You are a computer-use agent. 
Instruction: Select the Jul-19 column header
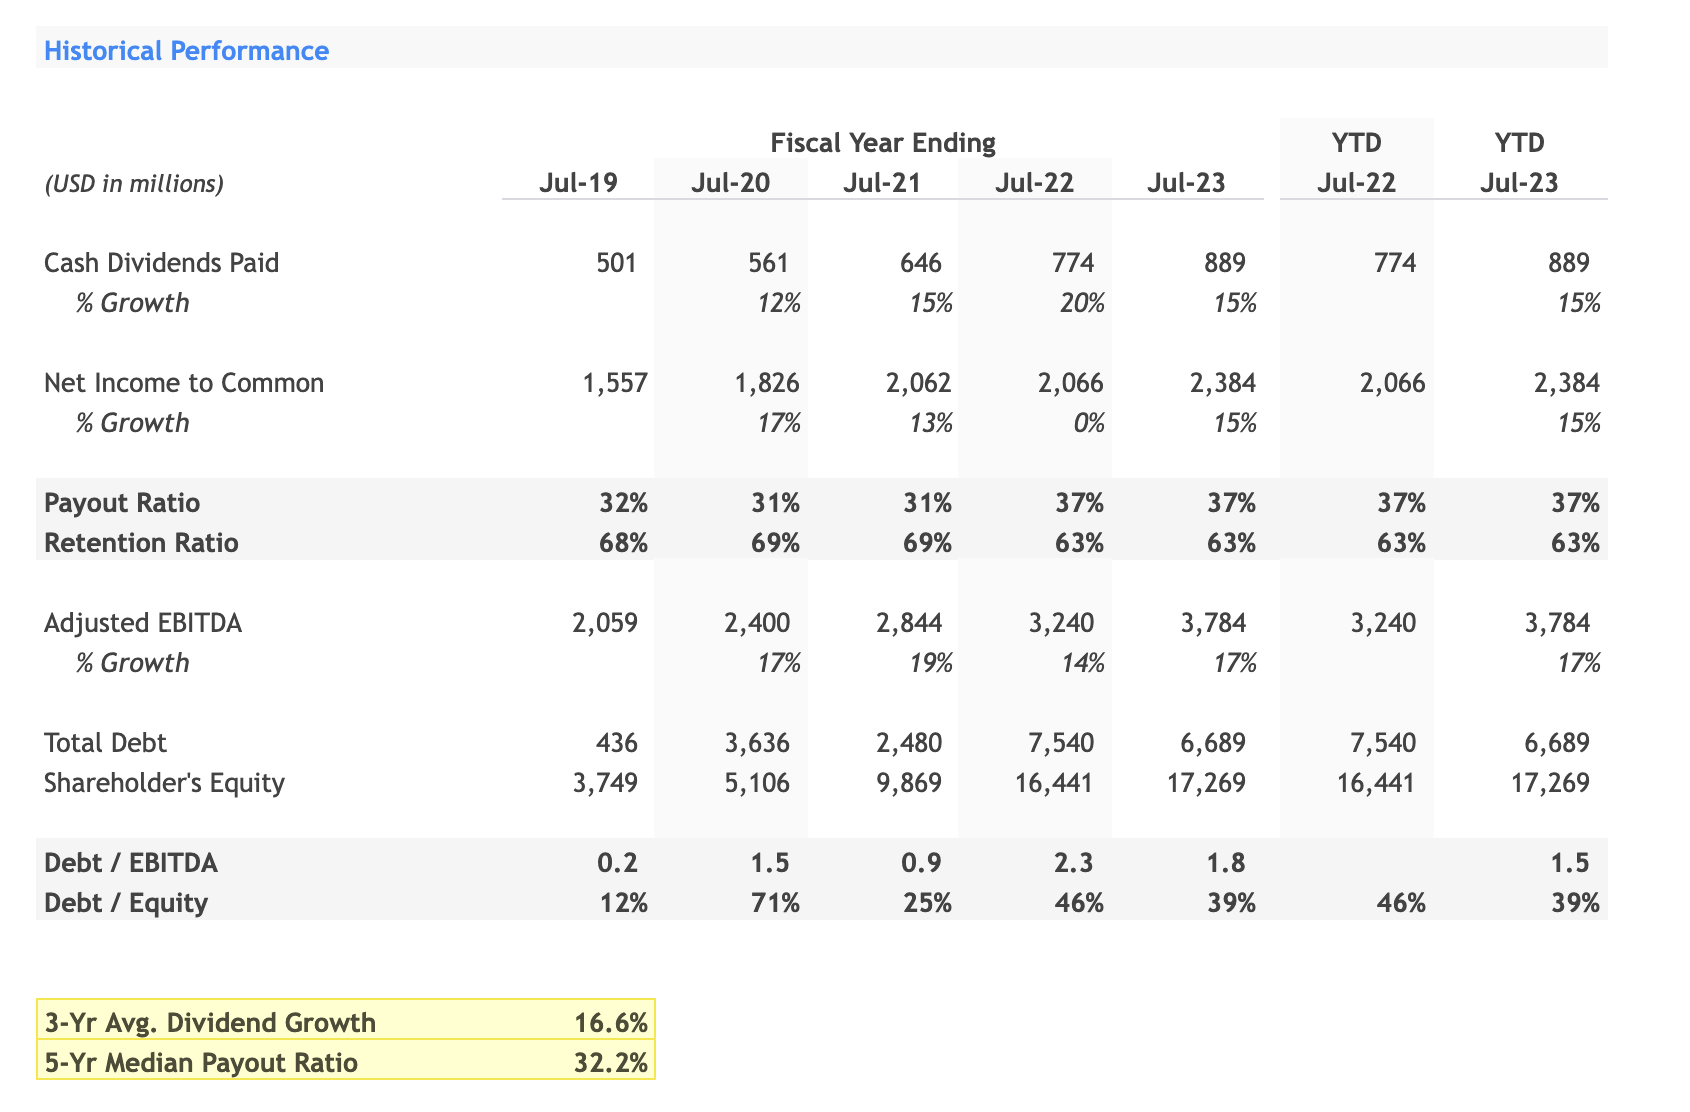[578, 182]
